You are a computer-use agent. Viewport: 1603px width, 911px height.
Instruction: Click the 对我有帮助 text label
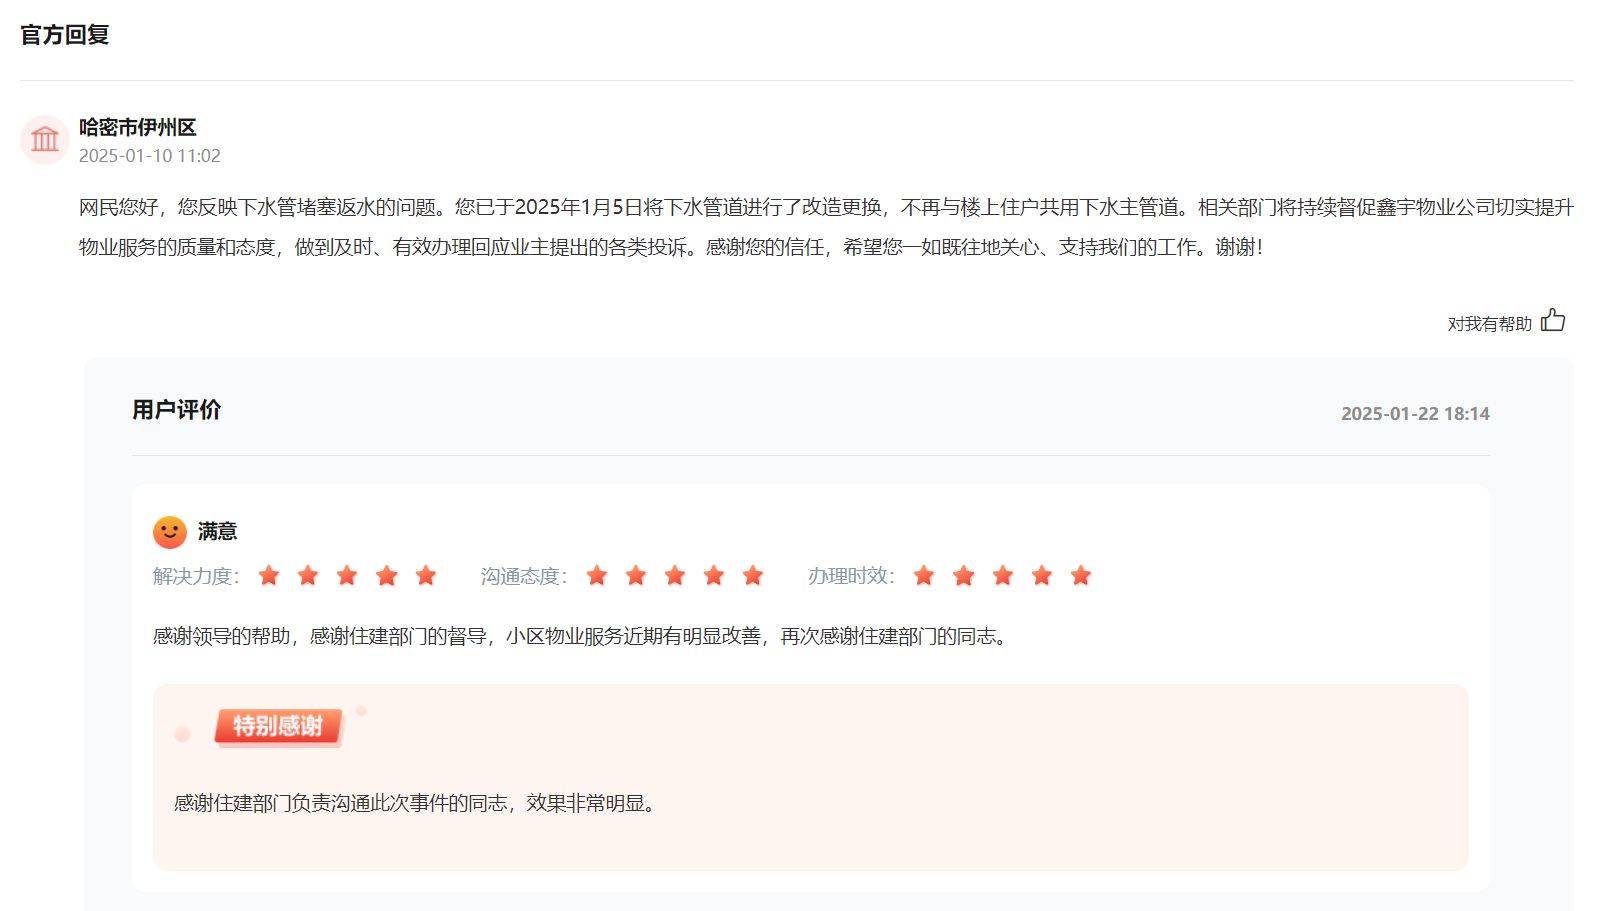pos(1489,324)
